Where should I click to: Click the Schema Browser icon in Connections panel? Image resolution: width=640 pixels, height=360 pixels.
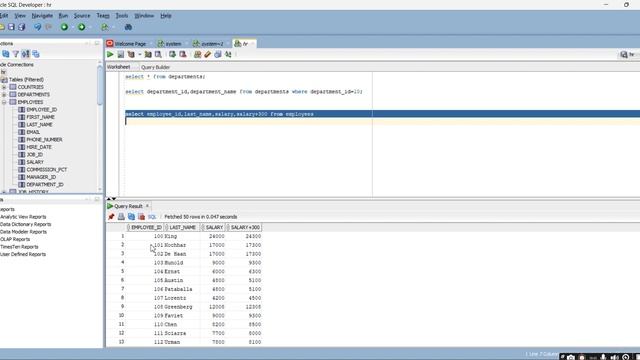point(36,54)
